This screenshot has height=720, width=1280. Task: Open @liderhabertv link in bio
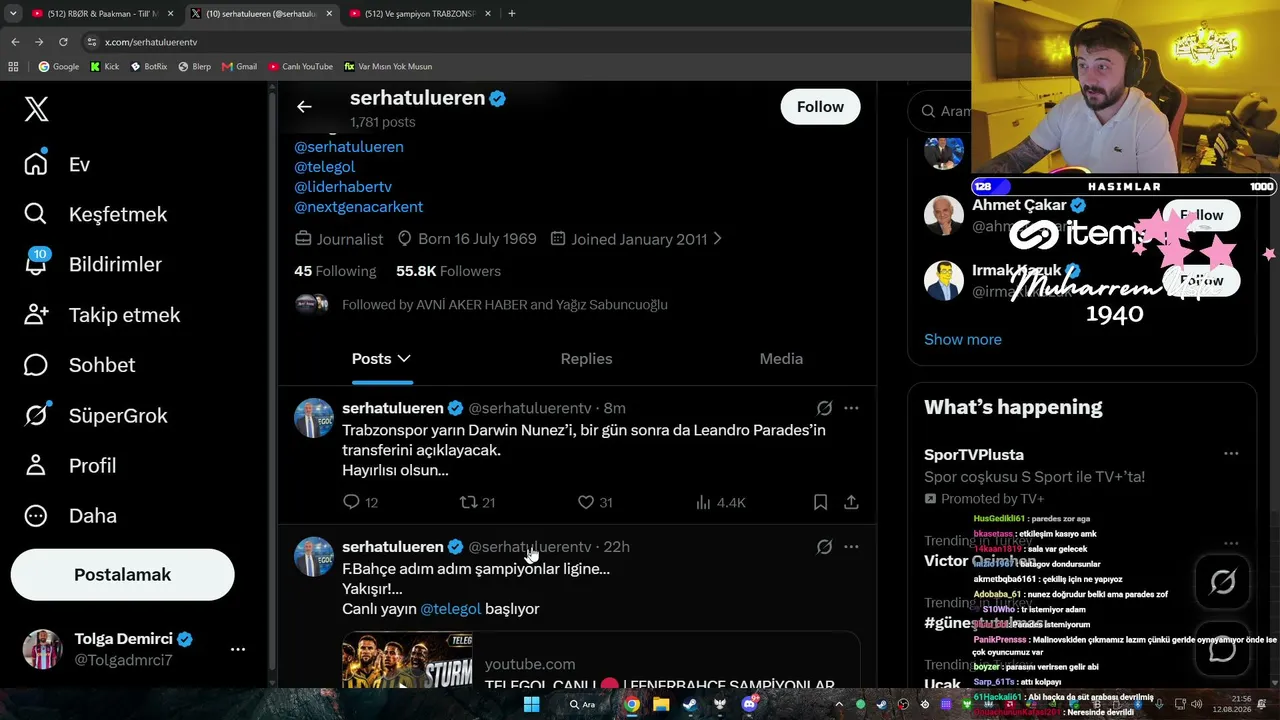343,187
